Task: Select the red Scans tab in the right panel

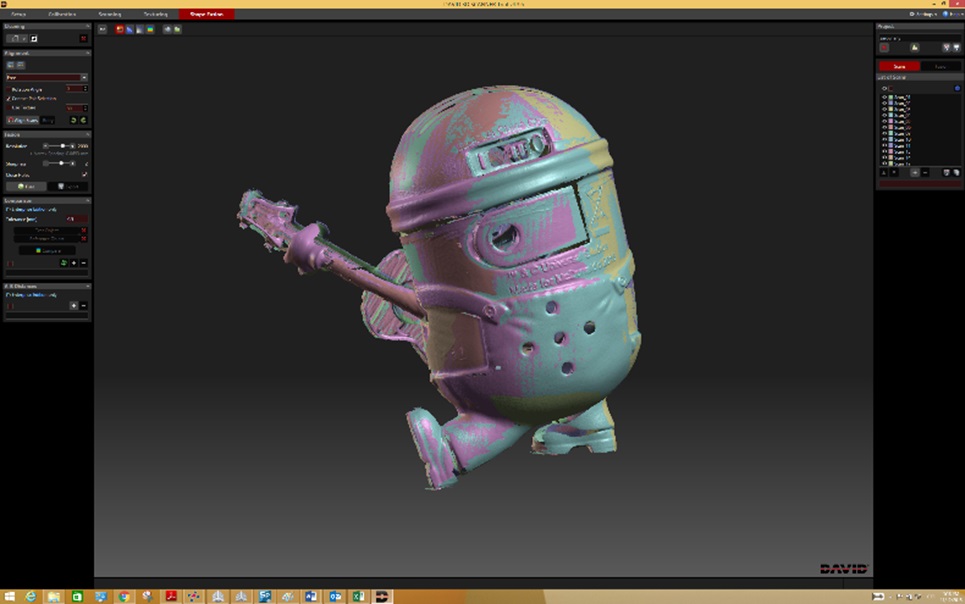Action: pos(900,66)
